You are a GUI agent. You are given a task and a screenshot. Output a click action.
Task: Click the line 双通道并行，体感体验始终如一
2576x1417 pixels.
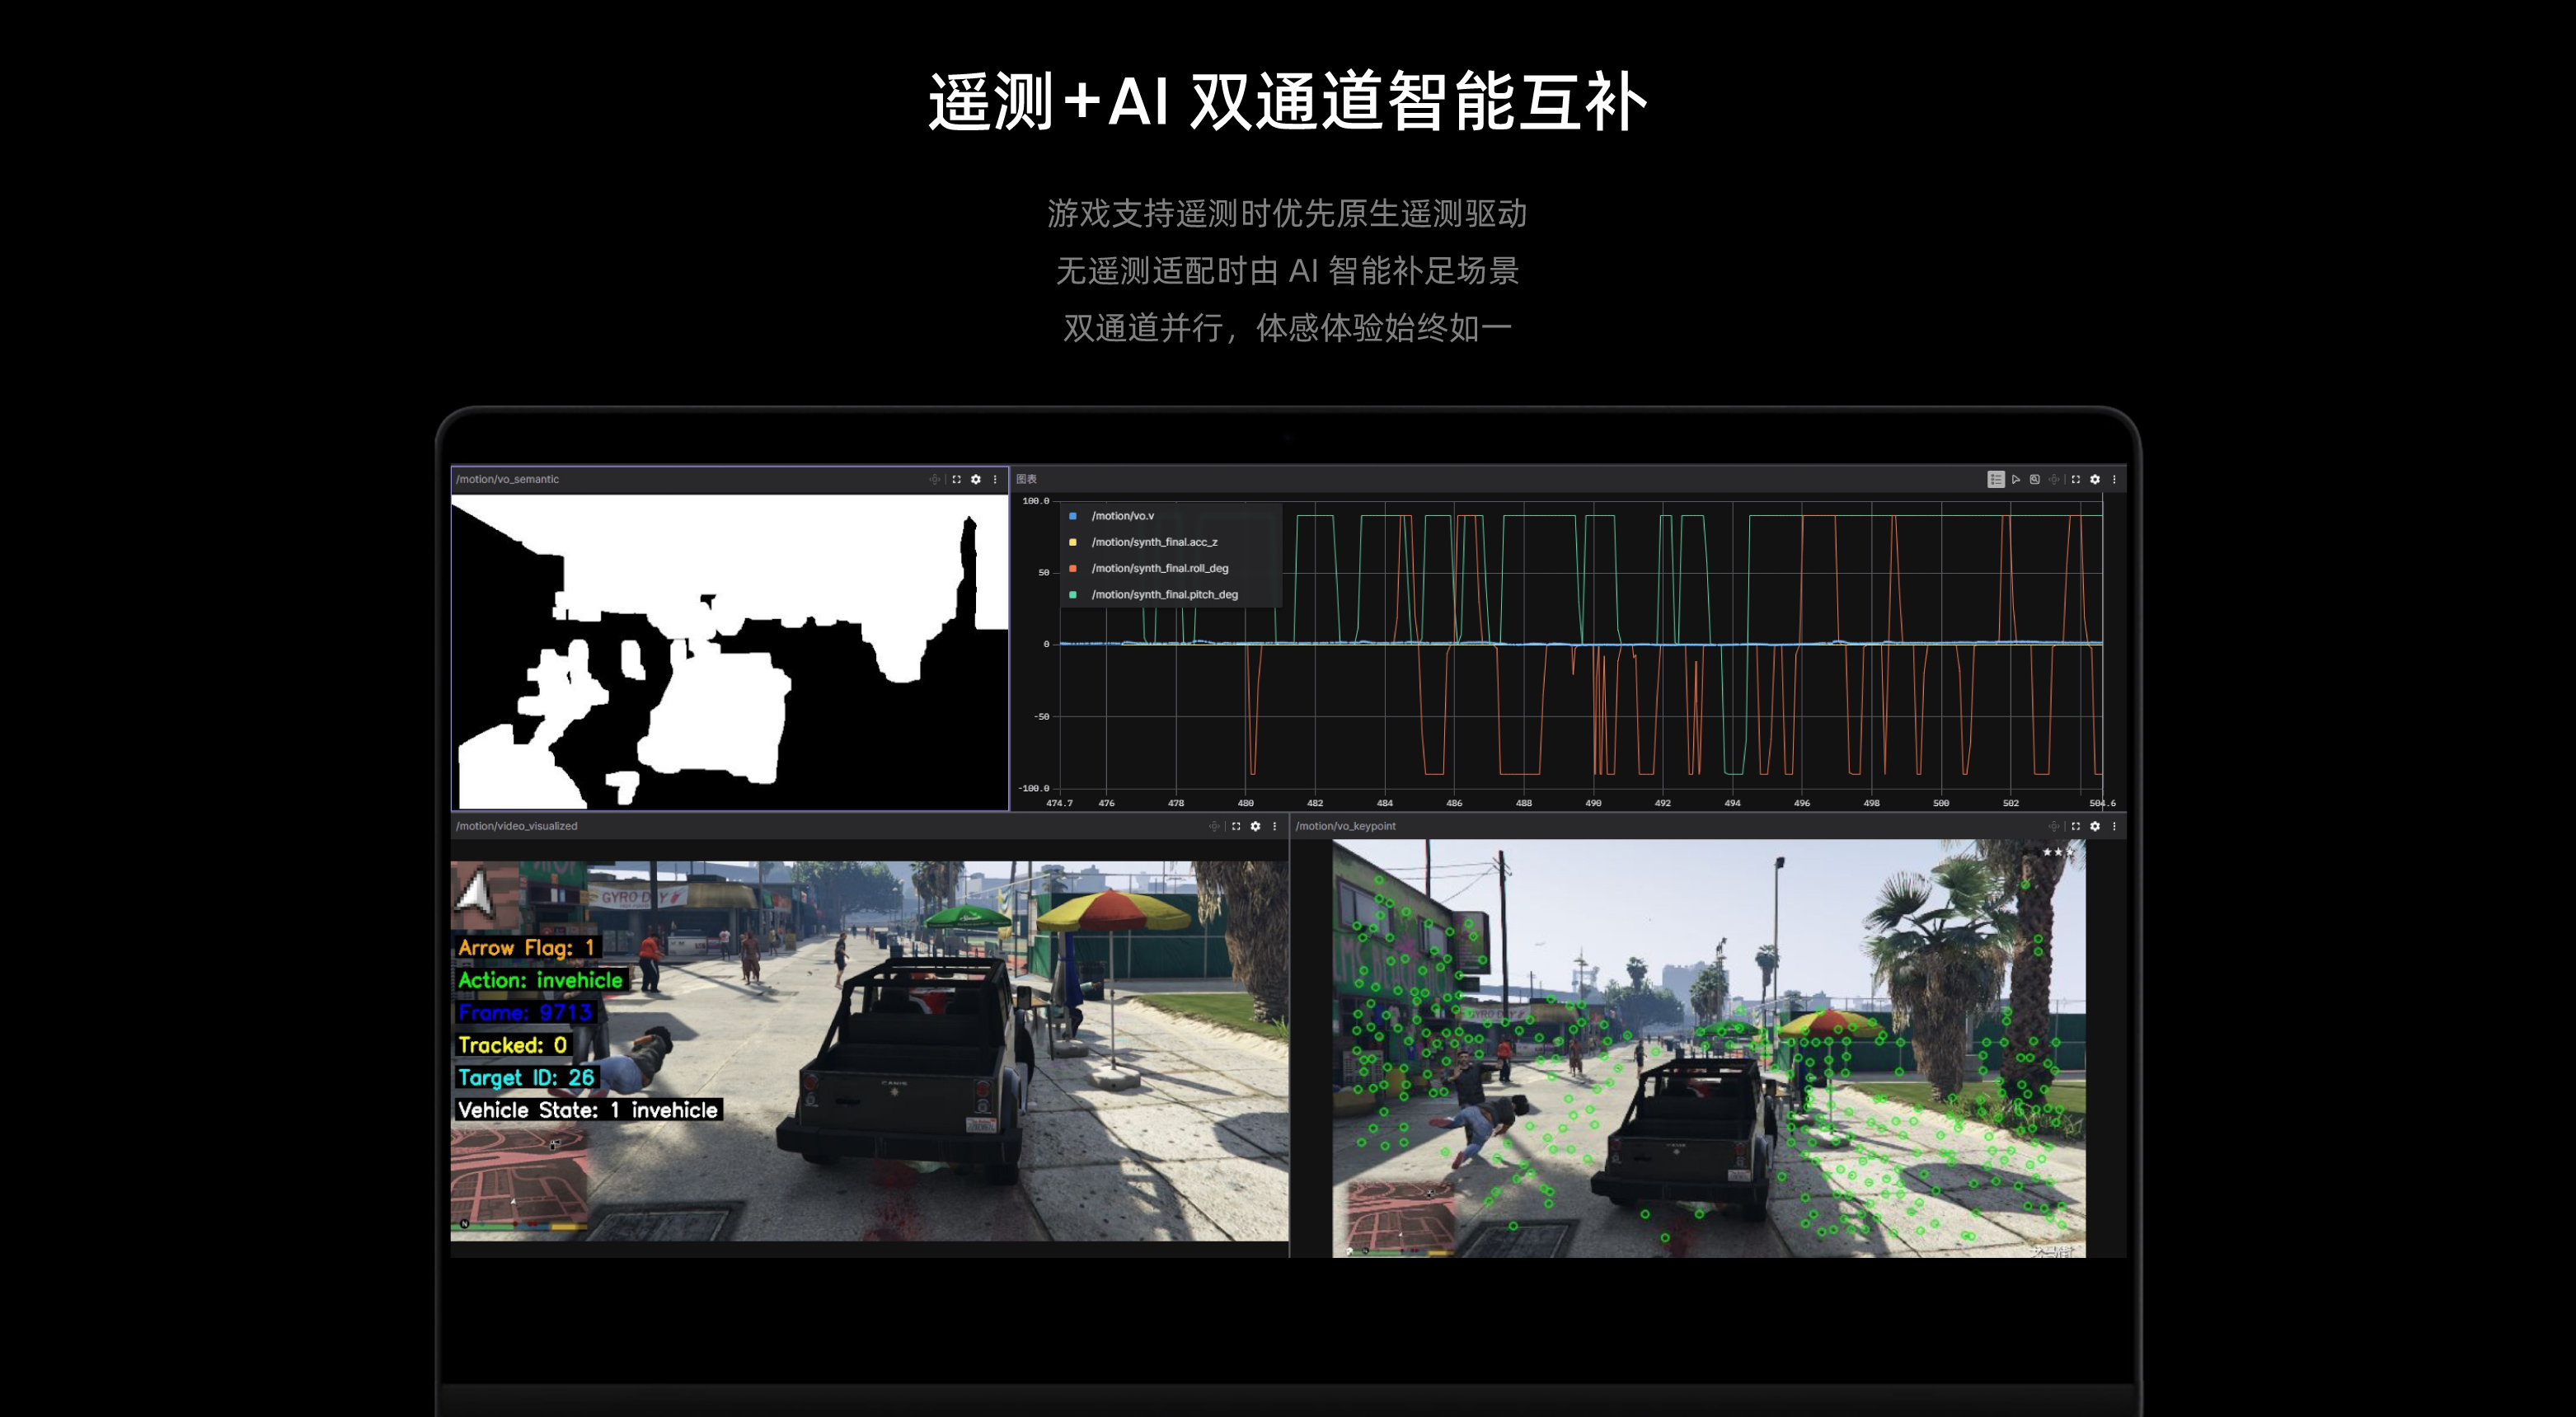1288,328
